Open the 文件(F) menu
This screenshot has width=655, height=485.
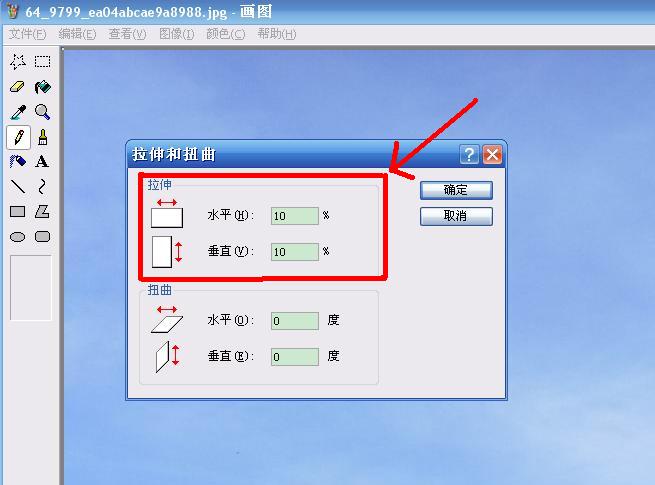pyautogui.click(x=28, y=34)
